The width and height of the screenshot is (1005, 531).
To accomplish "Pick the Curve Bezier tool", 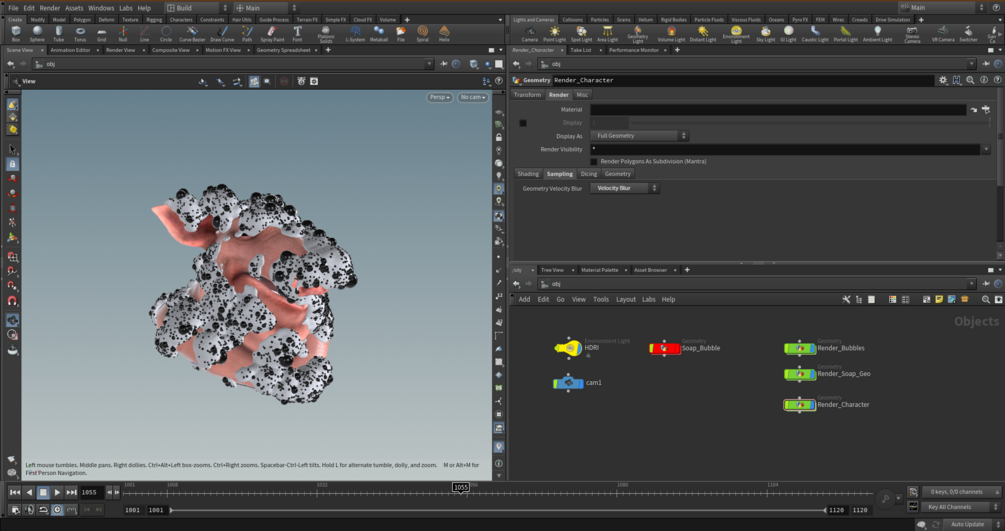I will tap(192, 33).
